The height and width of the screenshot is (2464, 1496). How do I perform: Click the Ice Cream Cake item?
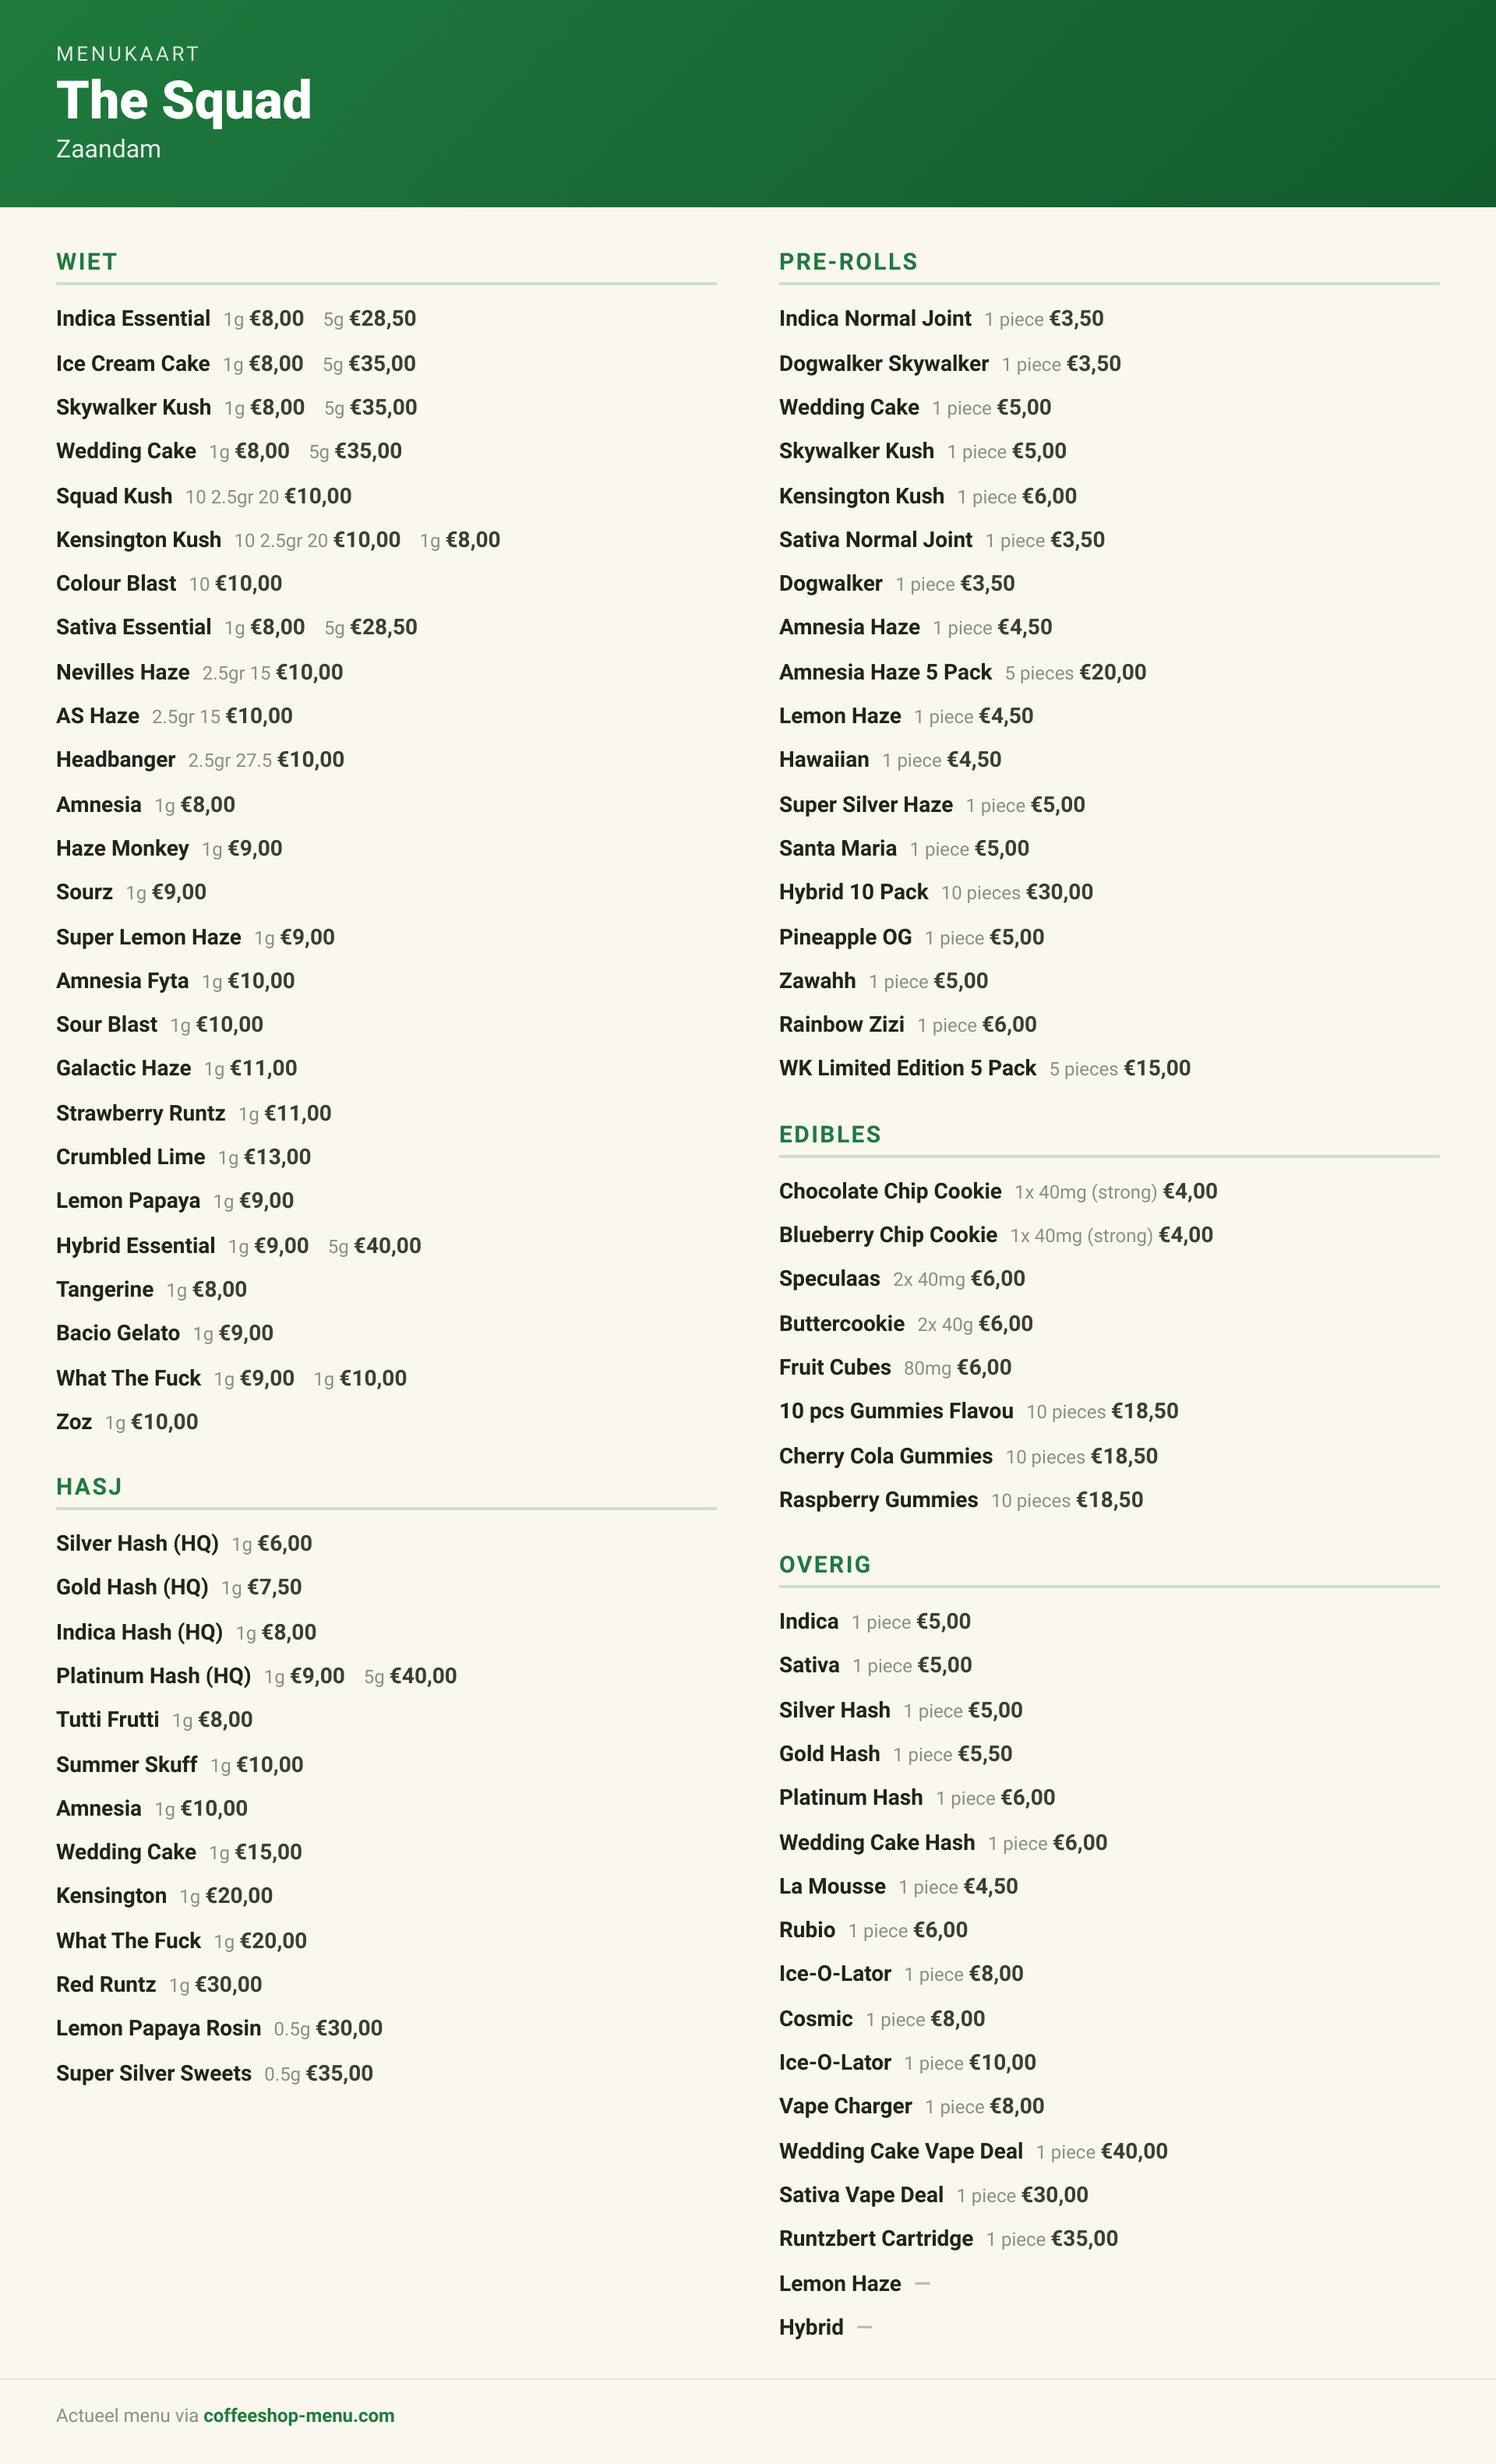pos(133,363)
